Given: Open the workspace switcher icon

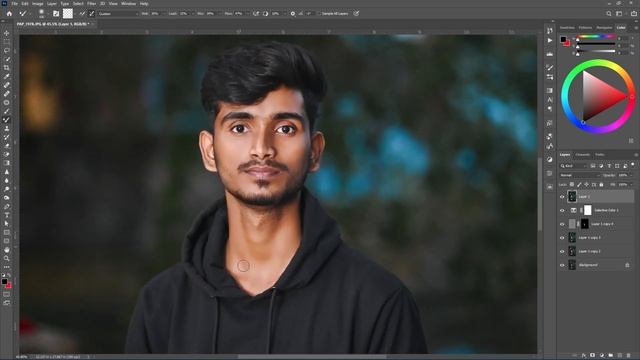Looking at the screenshot, I should click(x=619, y=13).
